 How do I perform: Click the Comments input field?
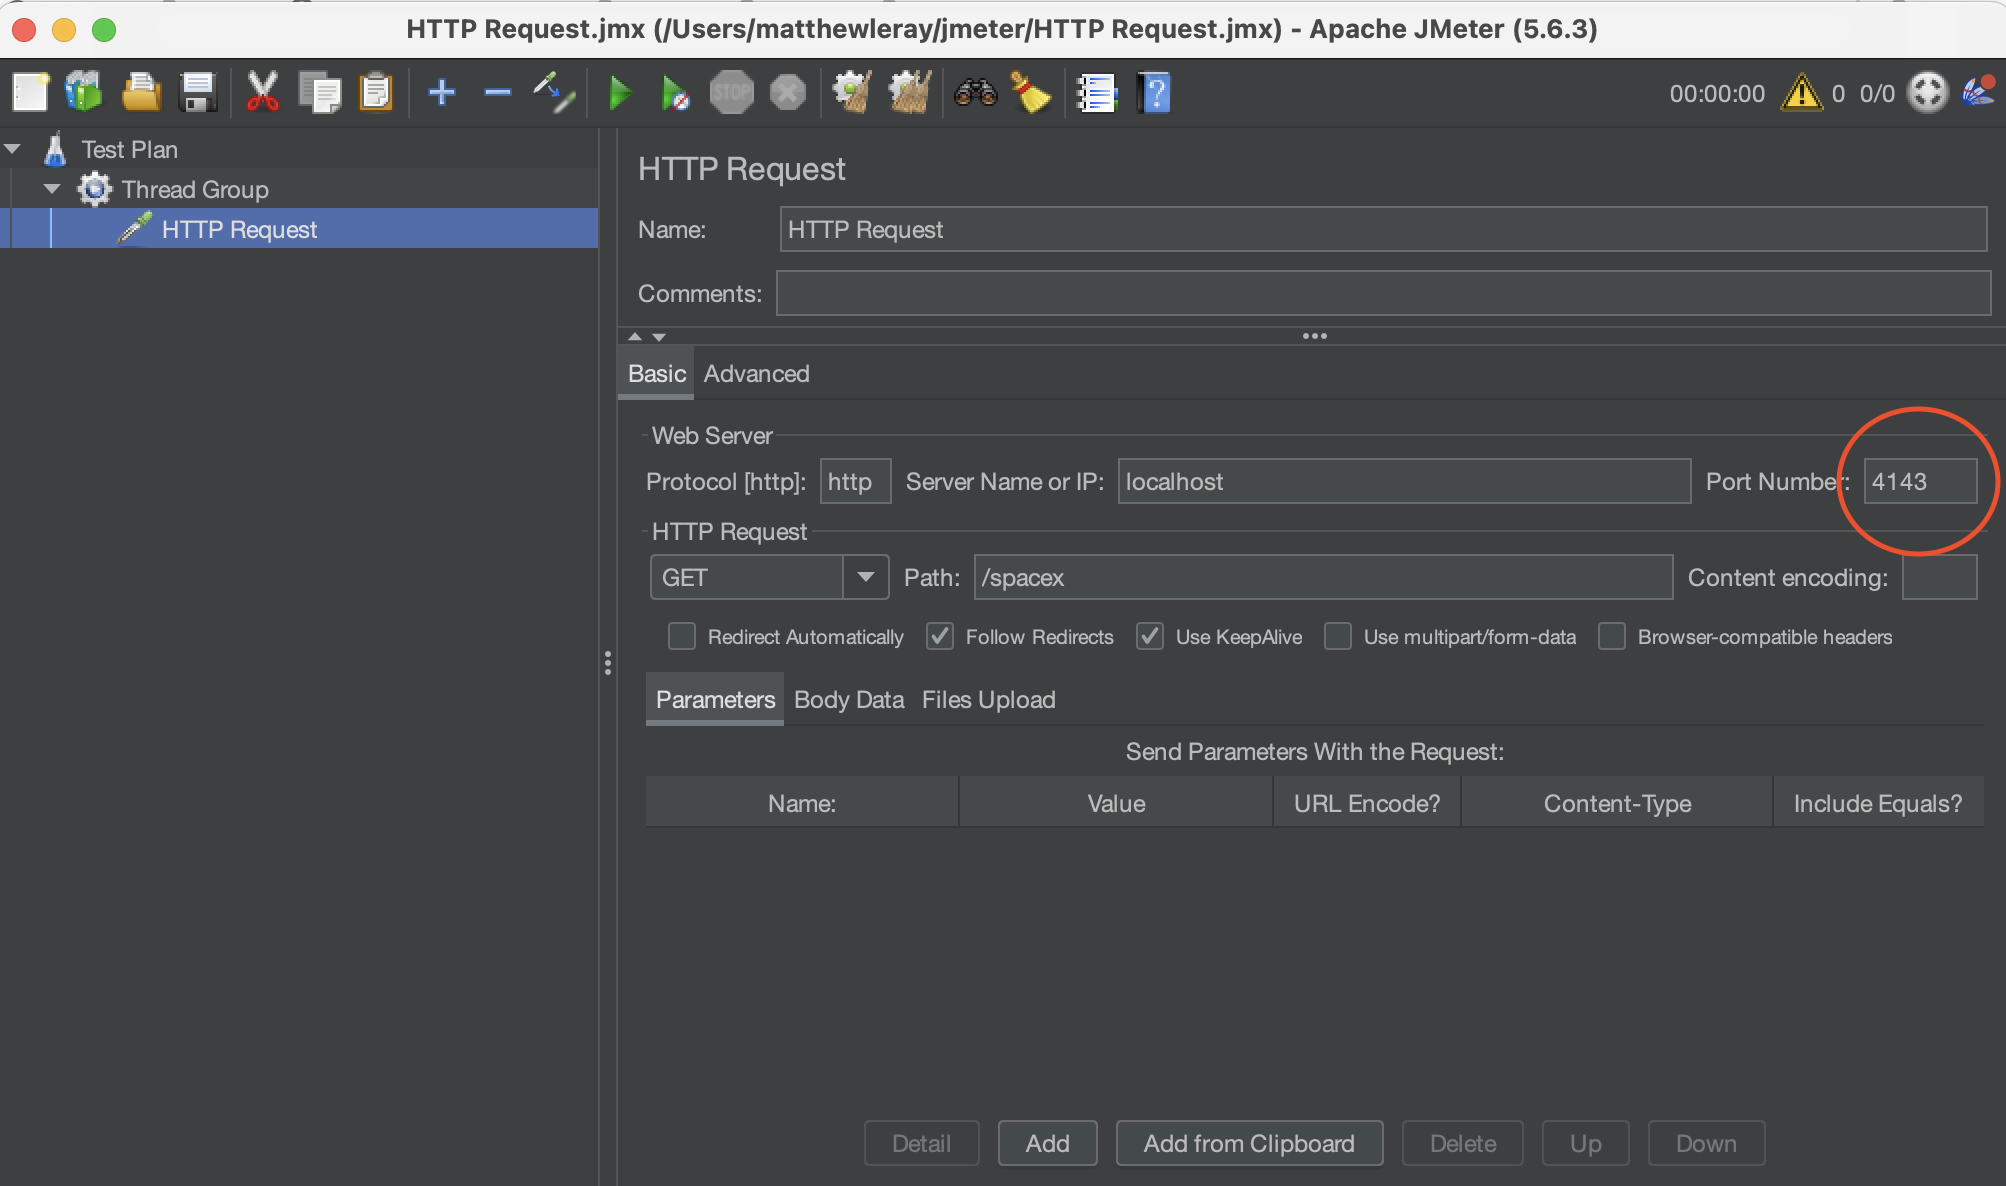pos(1383,293)
